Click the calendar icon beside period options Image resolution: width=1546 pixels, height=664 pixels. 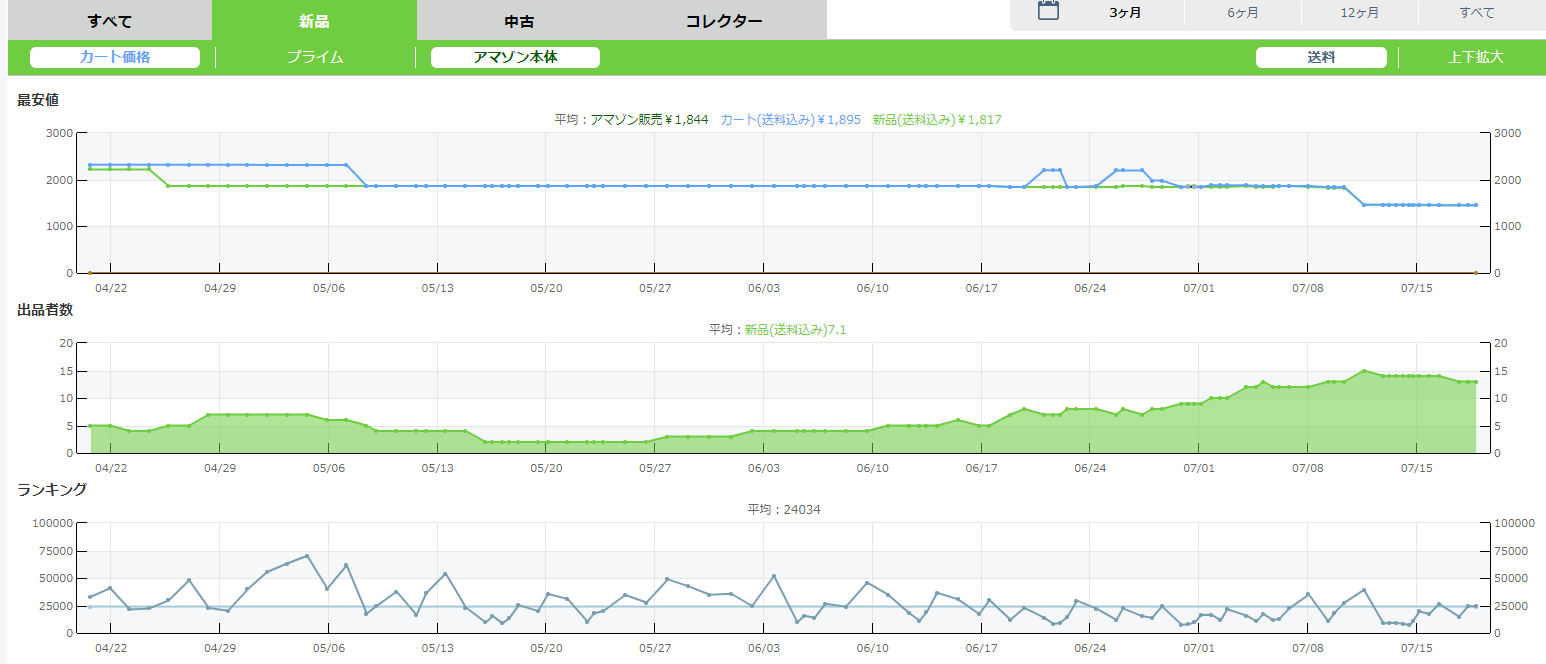(x=1048, y=11)
